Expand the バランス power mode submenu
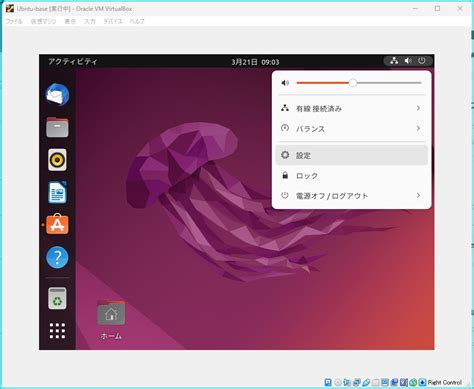The height and width of the screenshot is (389, 474). [x=351, y=128]
